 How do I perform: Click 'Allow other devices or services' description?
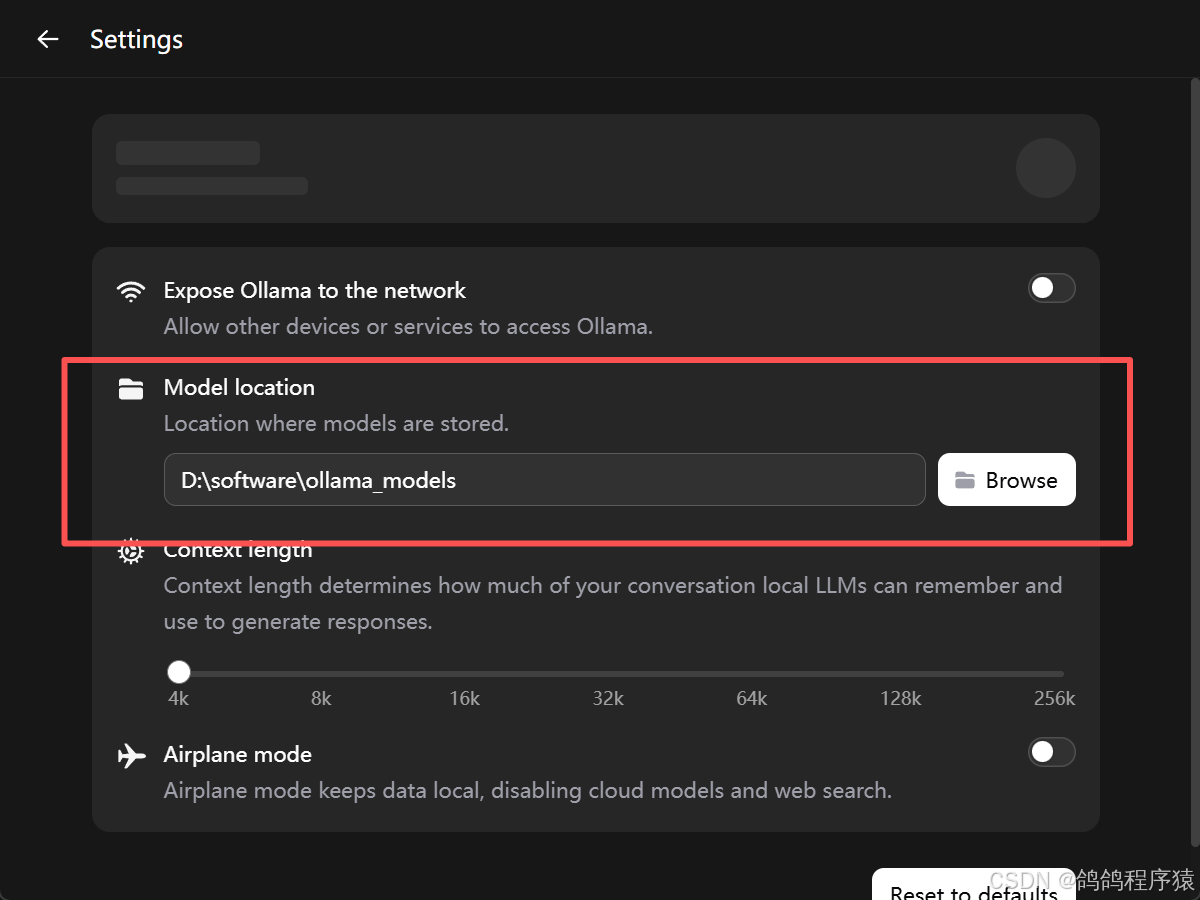click(408, 327)
